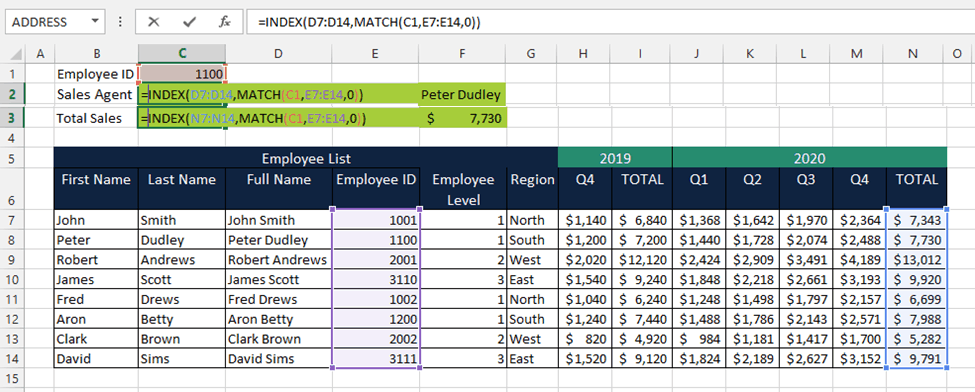Confirm the formula with the checkmark icon
This screenshot has width=975, height=392.
pyautogui.click(x=189, y=22)
